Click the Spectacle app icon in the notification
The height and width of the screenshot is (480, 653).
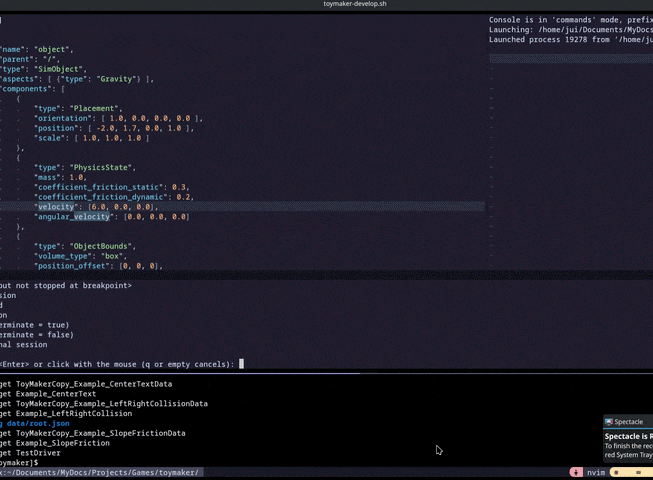click(x=609, y=422)
